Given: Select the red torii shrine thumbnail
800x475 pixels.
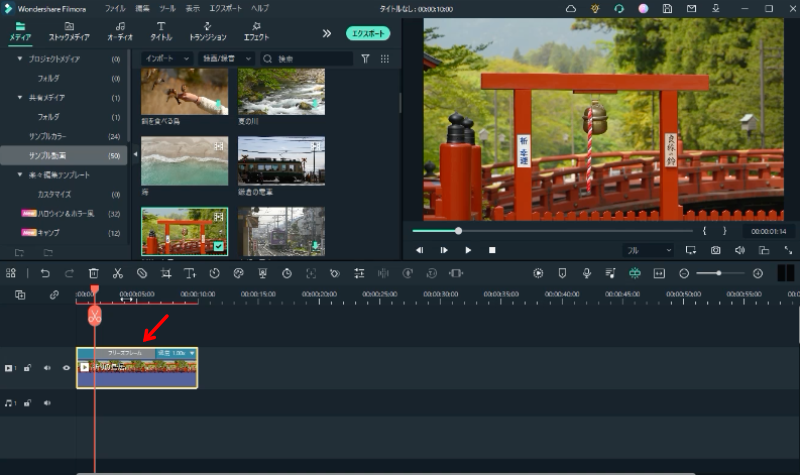Looking at the screenshot, I should point(185,231).
